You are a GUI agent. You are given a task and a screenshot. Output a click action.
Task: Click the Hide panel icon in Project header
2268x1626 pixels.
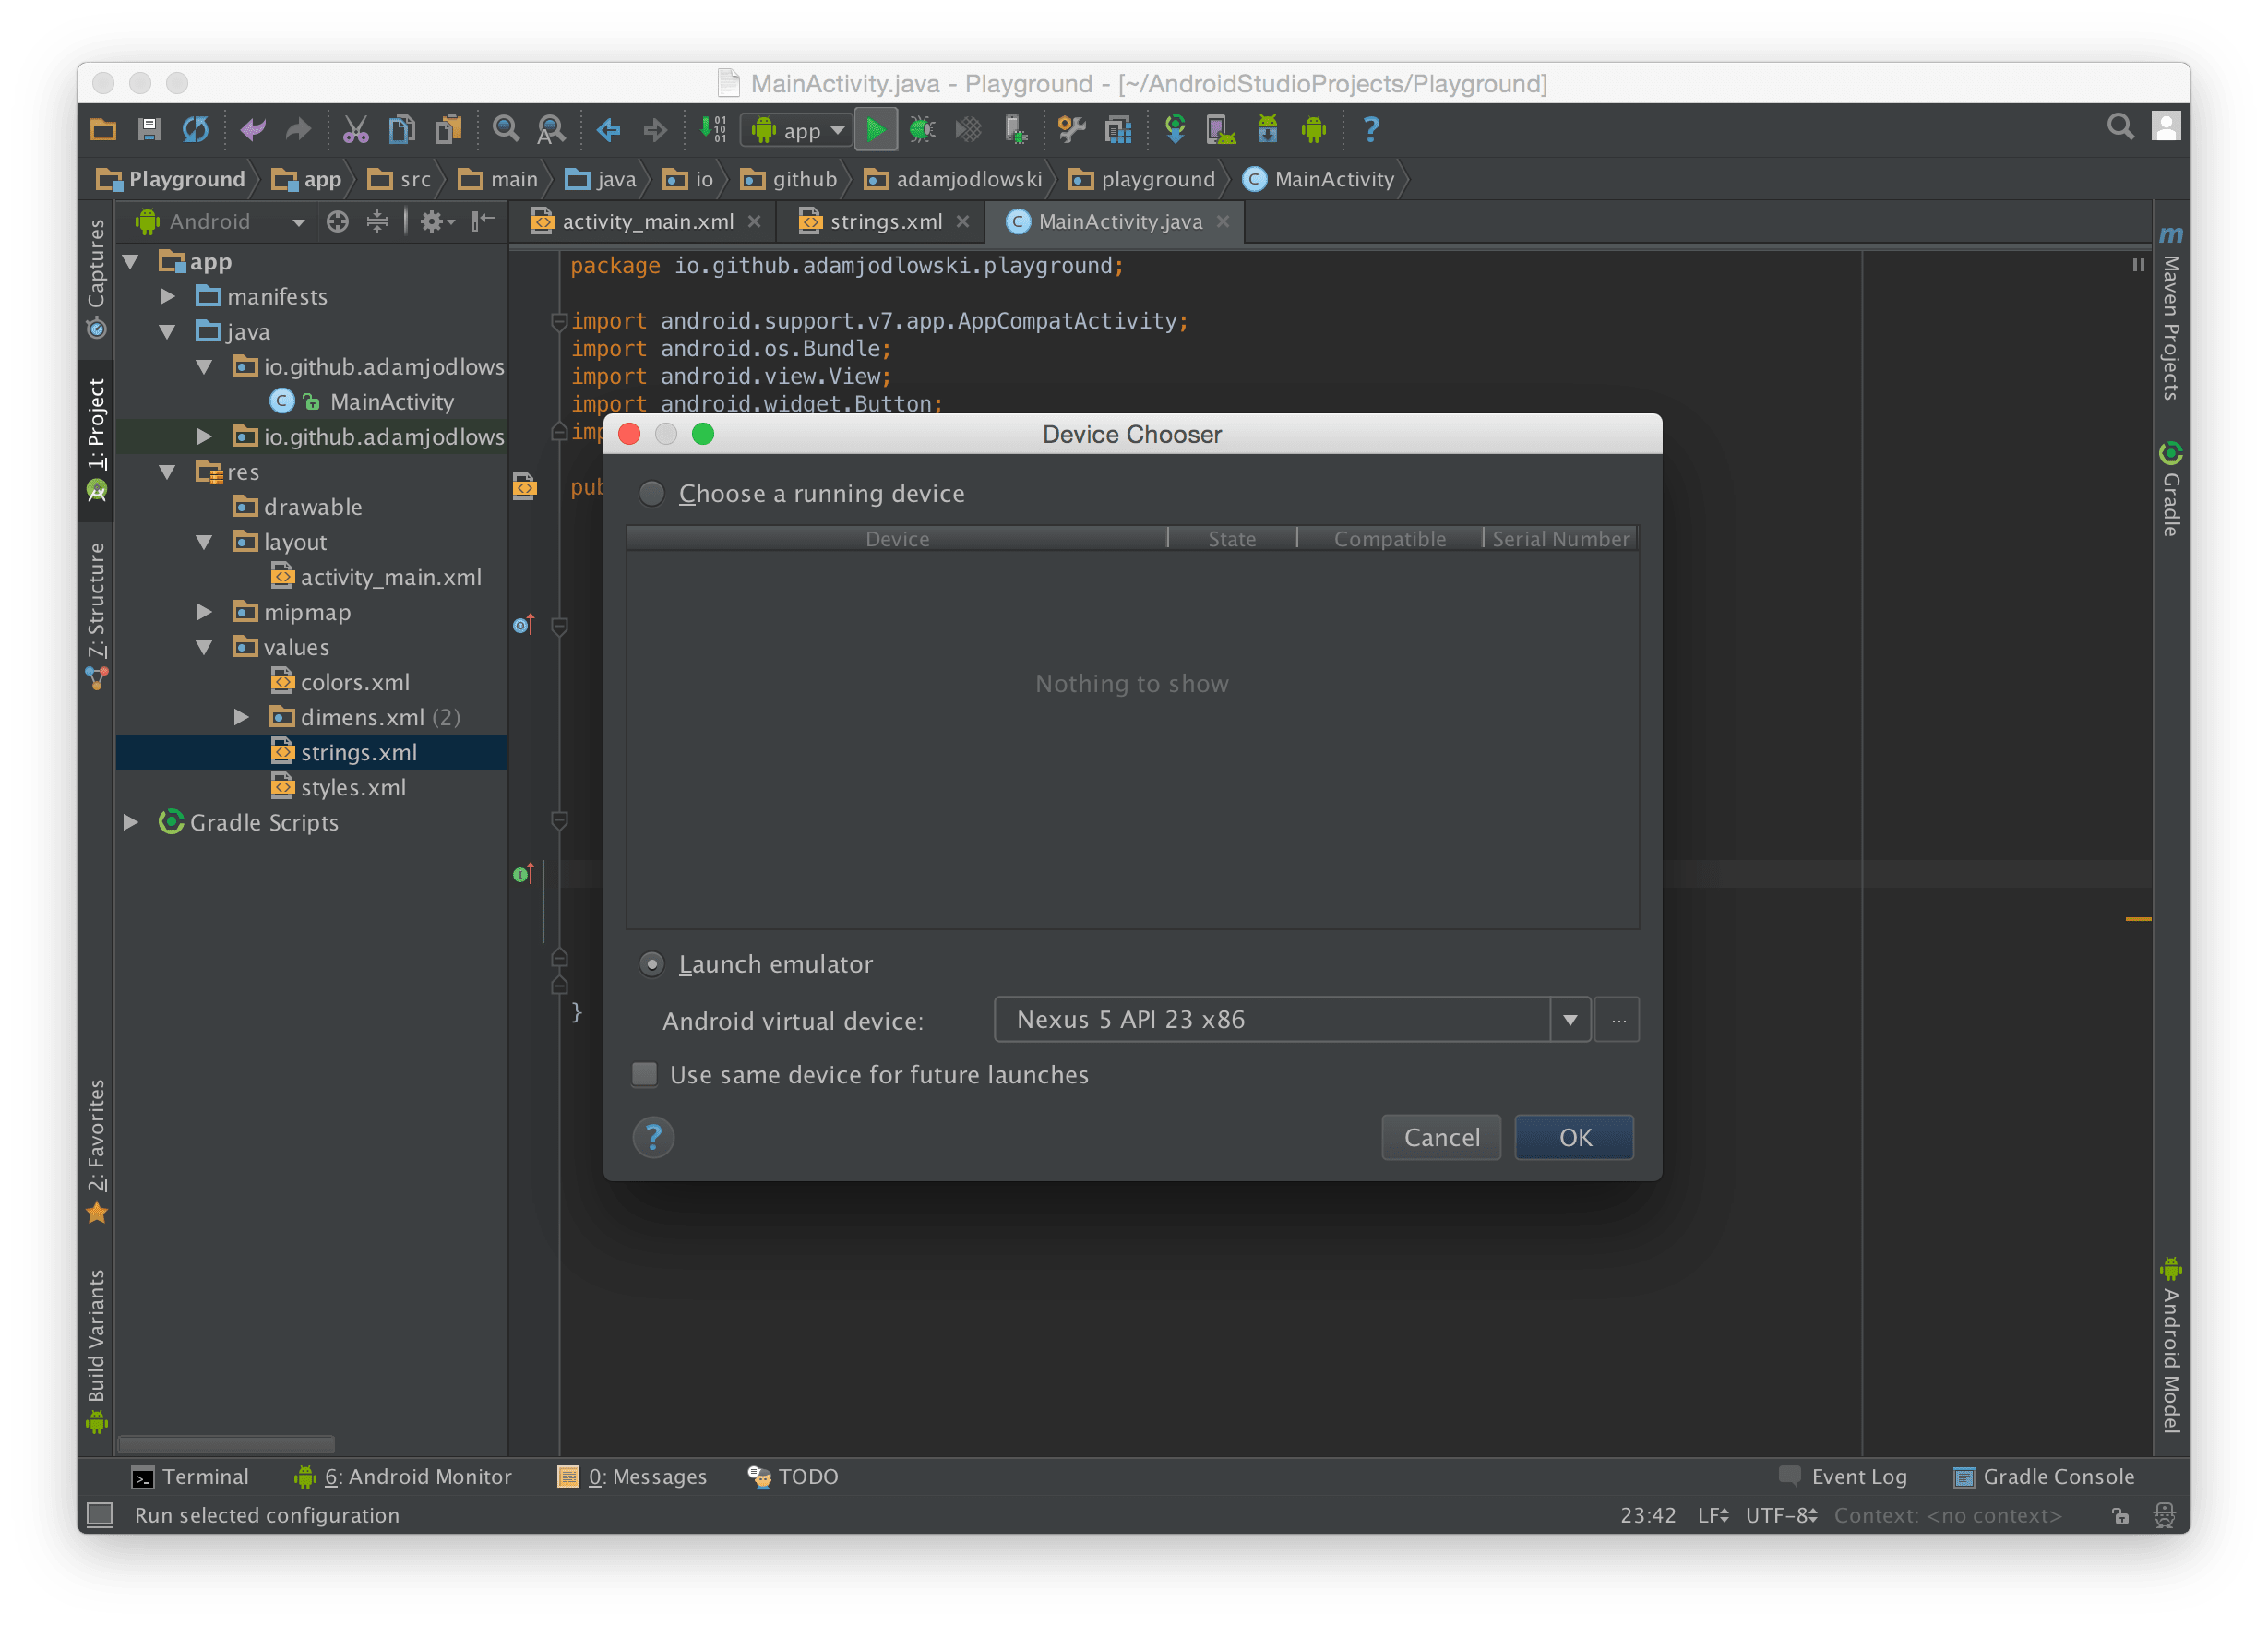(x=484, y=221)
